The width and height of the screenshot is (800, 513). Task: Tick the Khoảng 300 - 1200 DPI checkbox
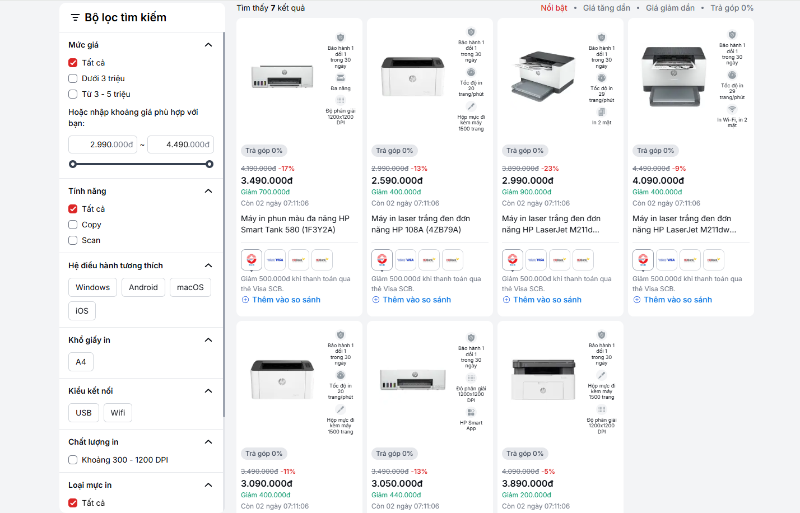(73, 460)
